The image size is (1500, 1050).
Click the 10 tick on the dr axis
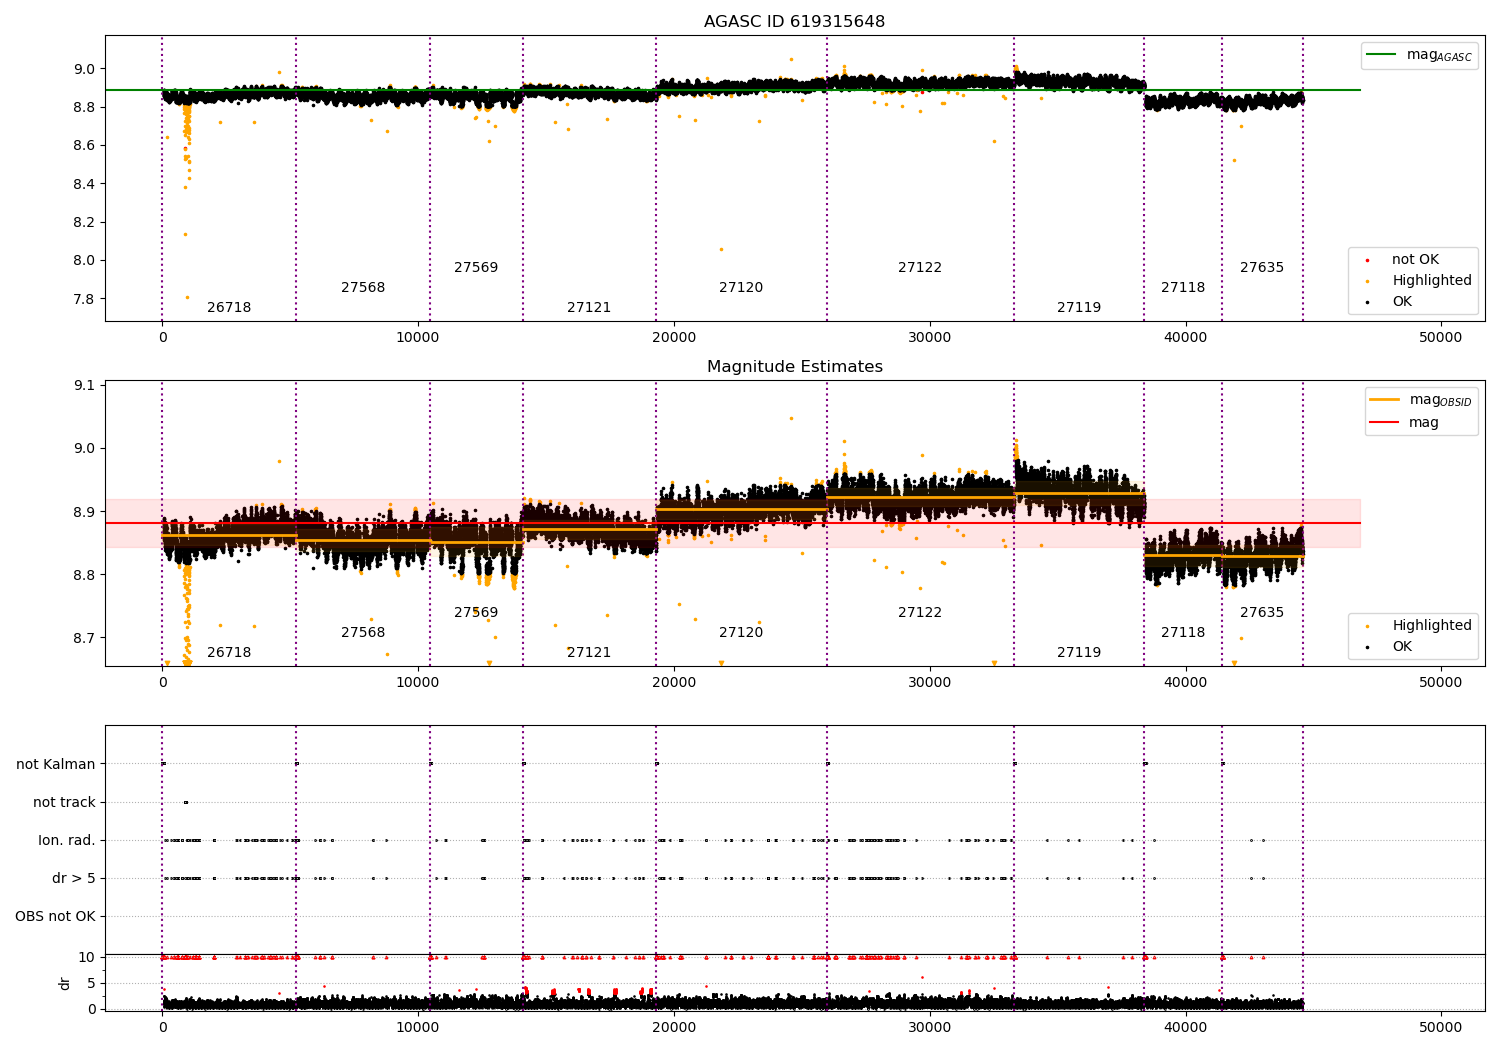point(87,957)
